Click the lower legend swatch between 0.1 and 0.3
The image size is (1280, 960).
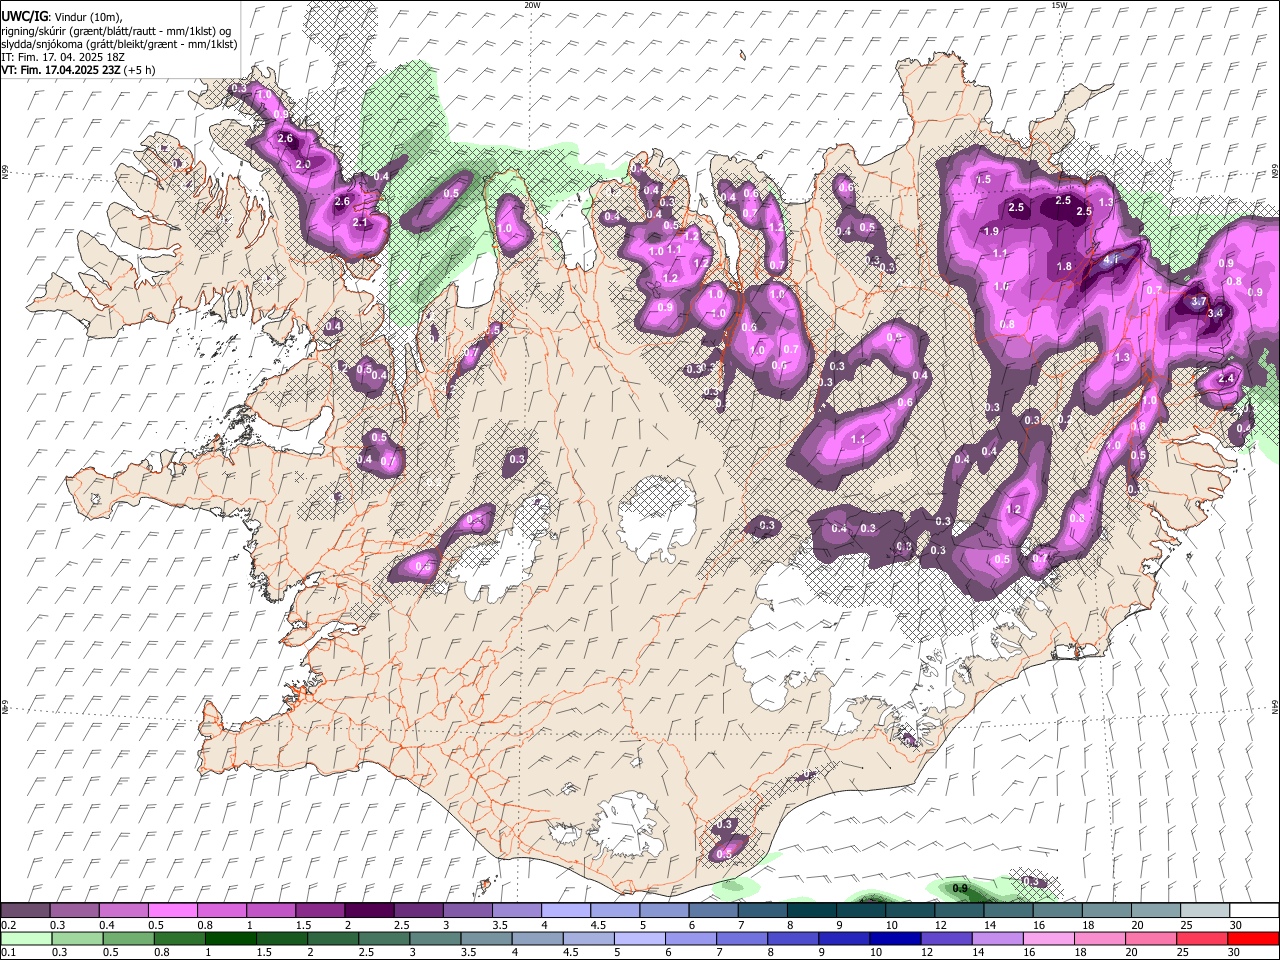tap(26, 938)
